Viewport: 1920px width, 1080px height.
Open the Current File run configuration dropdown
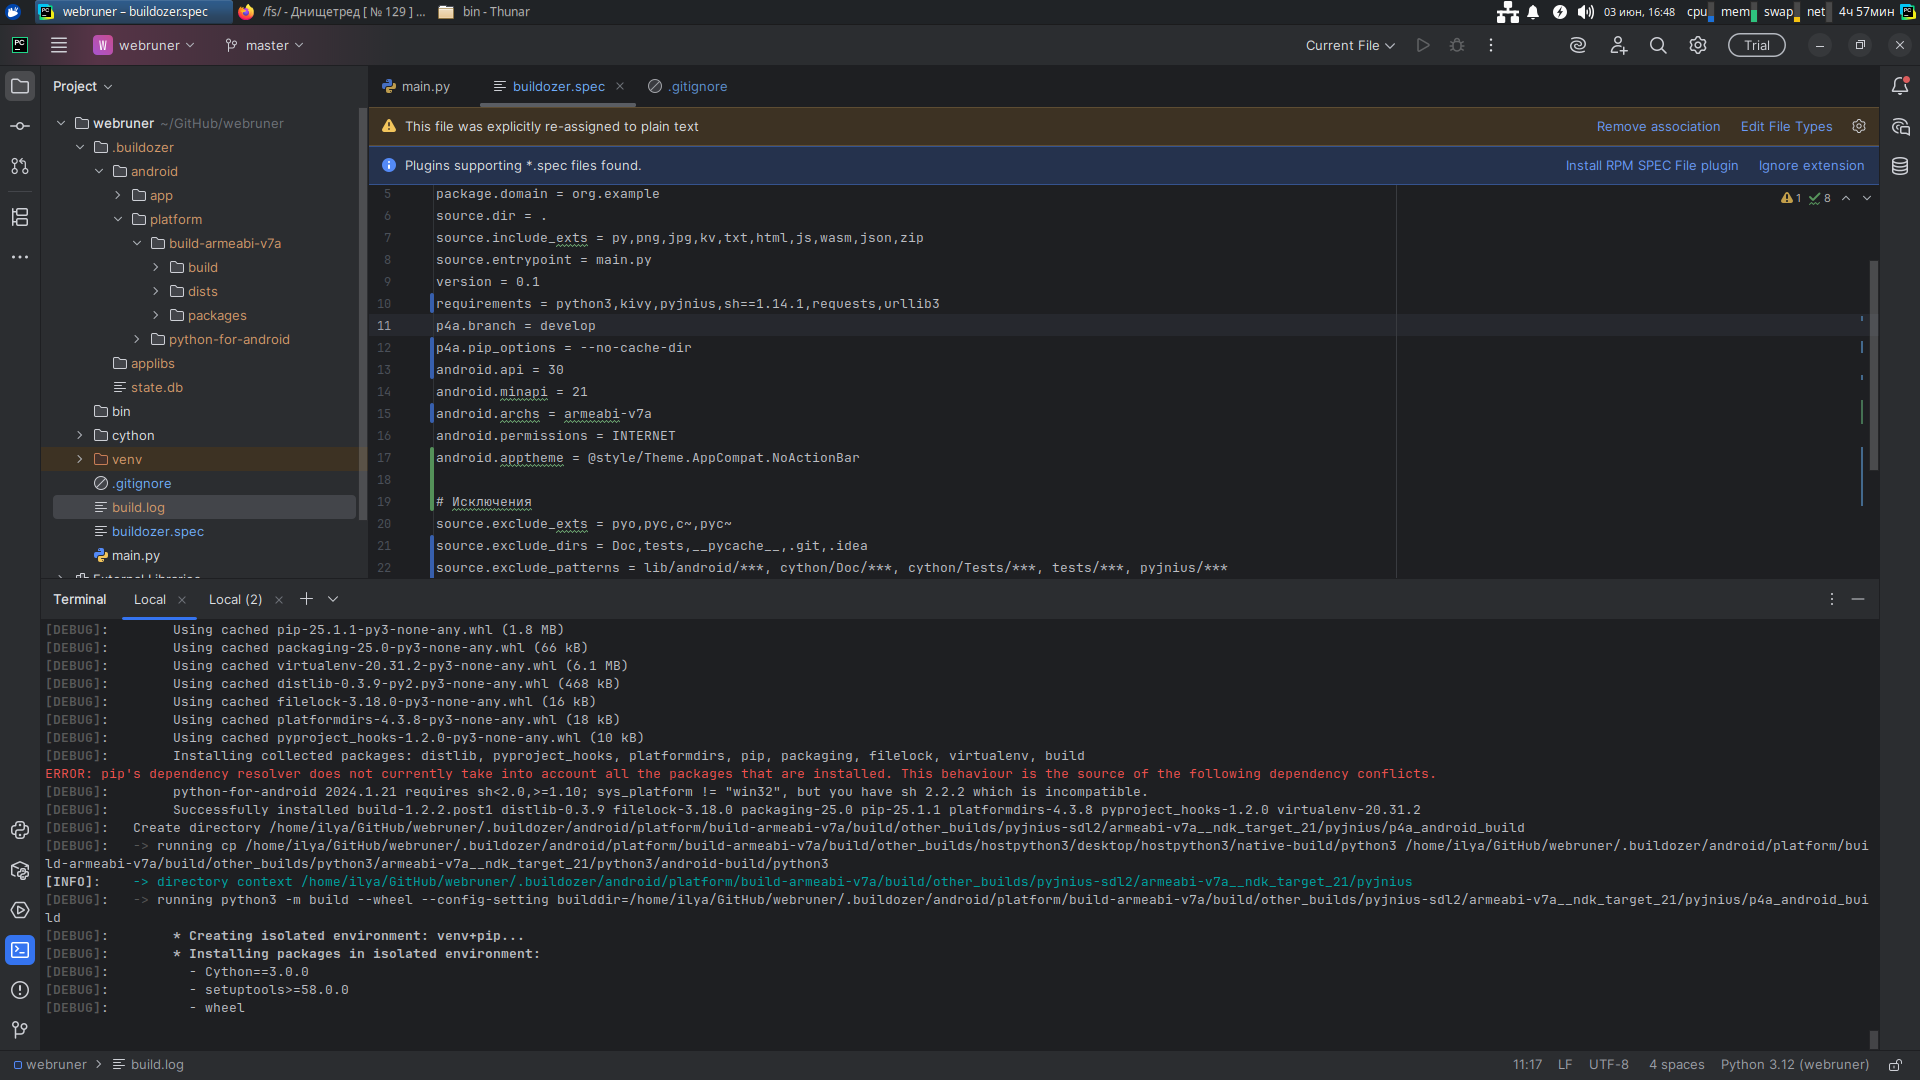1349,45
